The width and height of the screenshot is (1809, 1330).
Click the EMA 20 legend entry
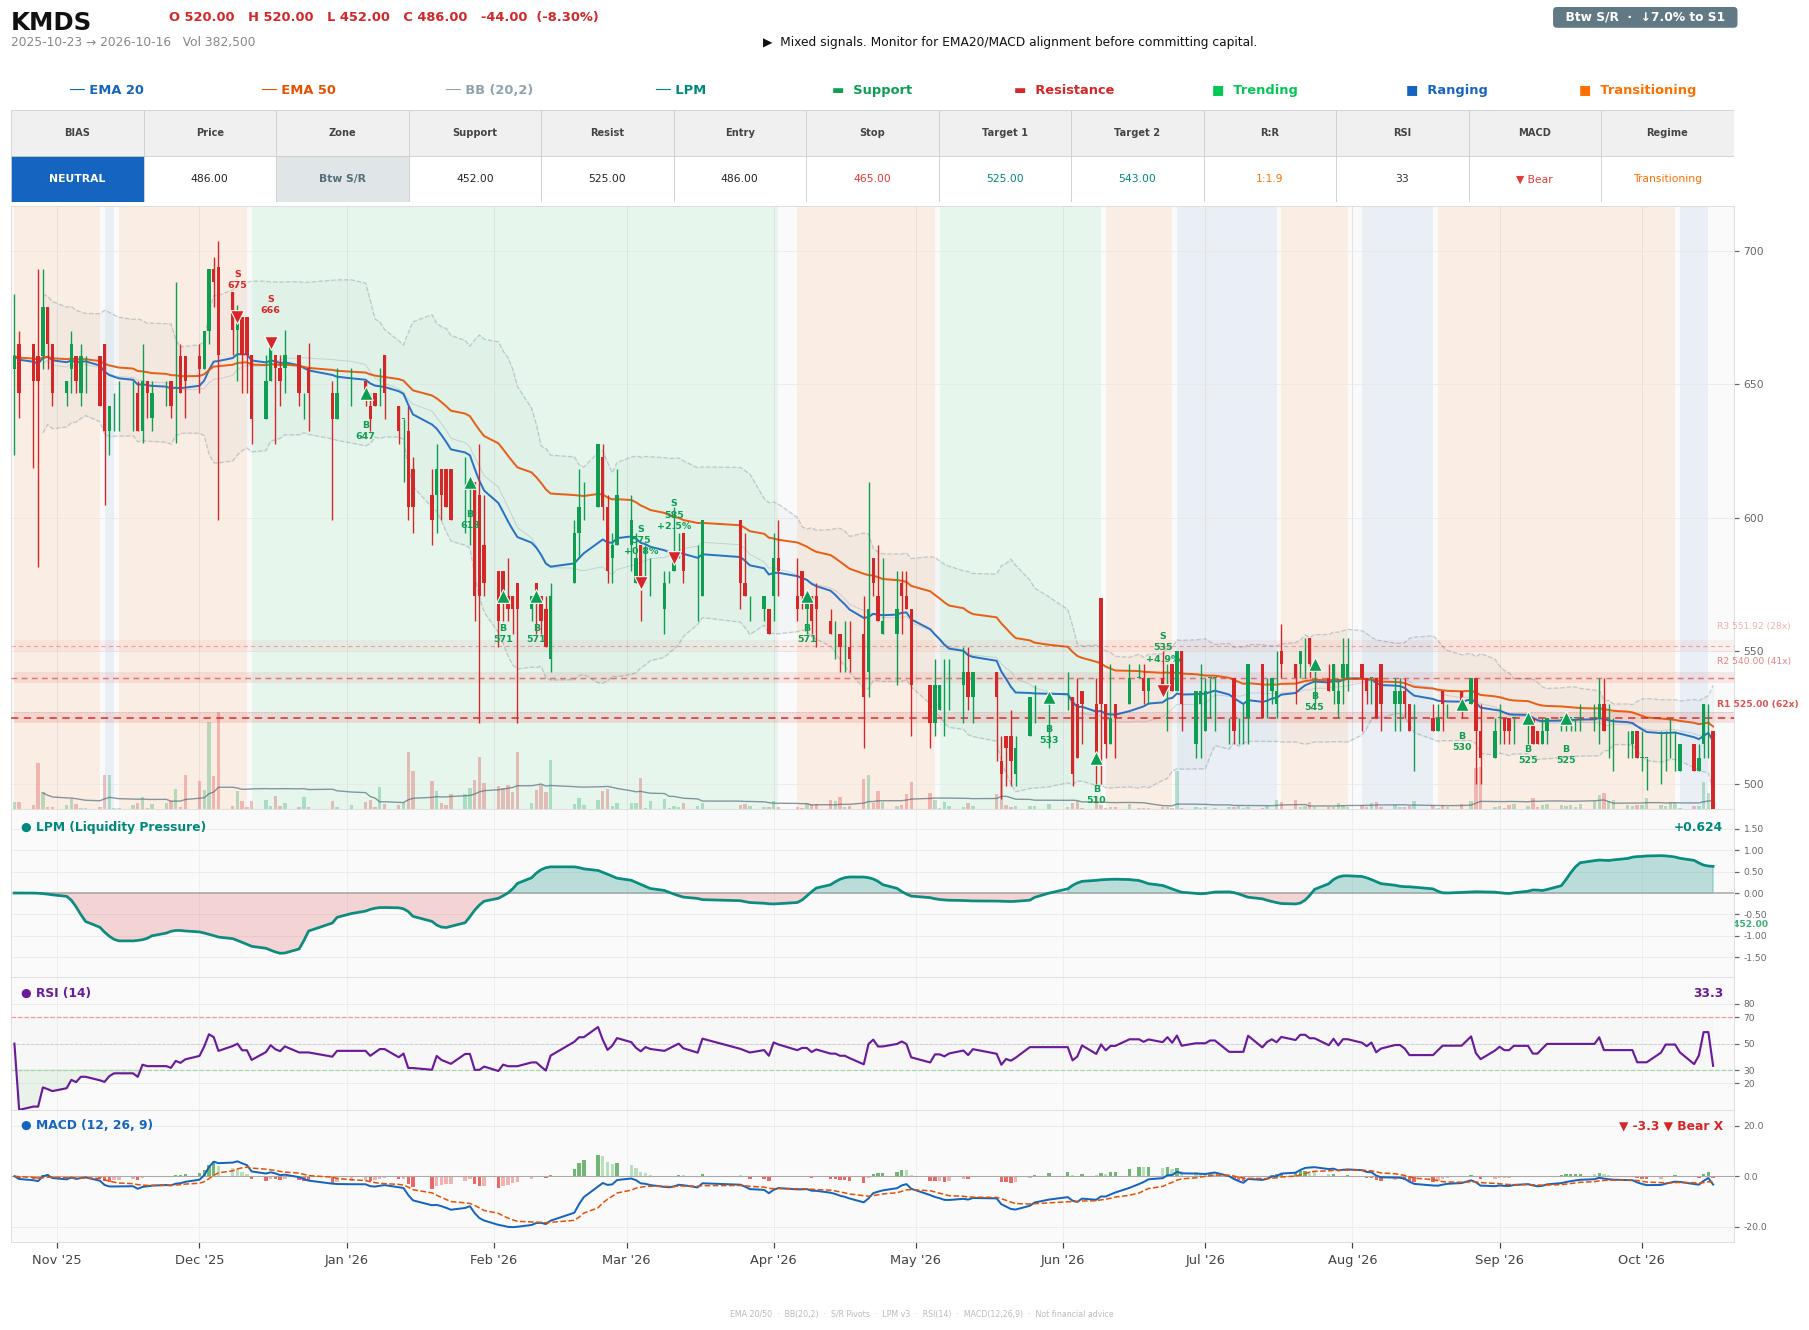coord(106,90)
